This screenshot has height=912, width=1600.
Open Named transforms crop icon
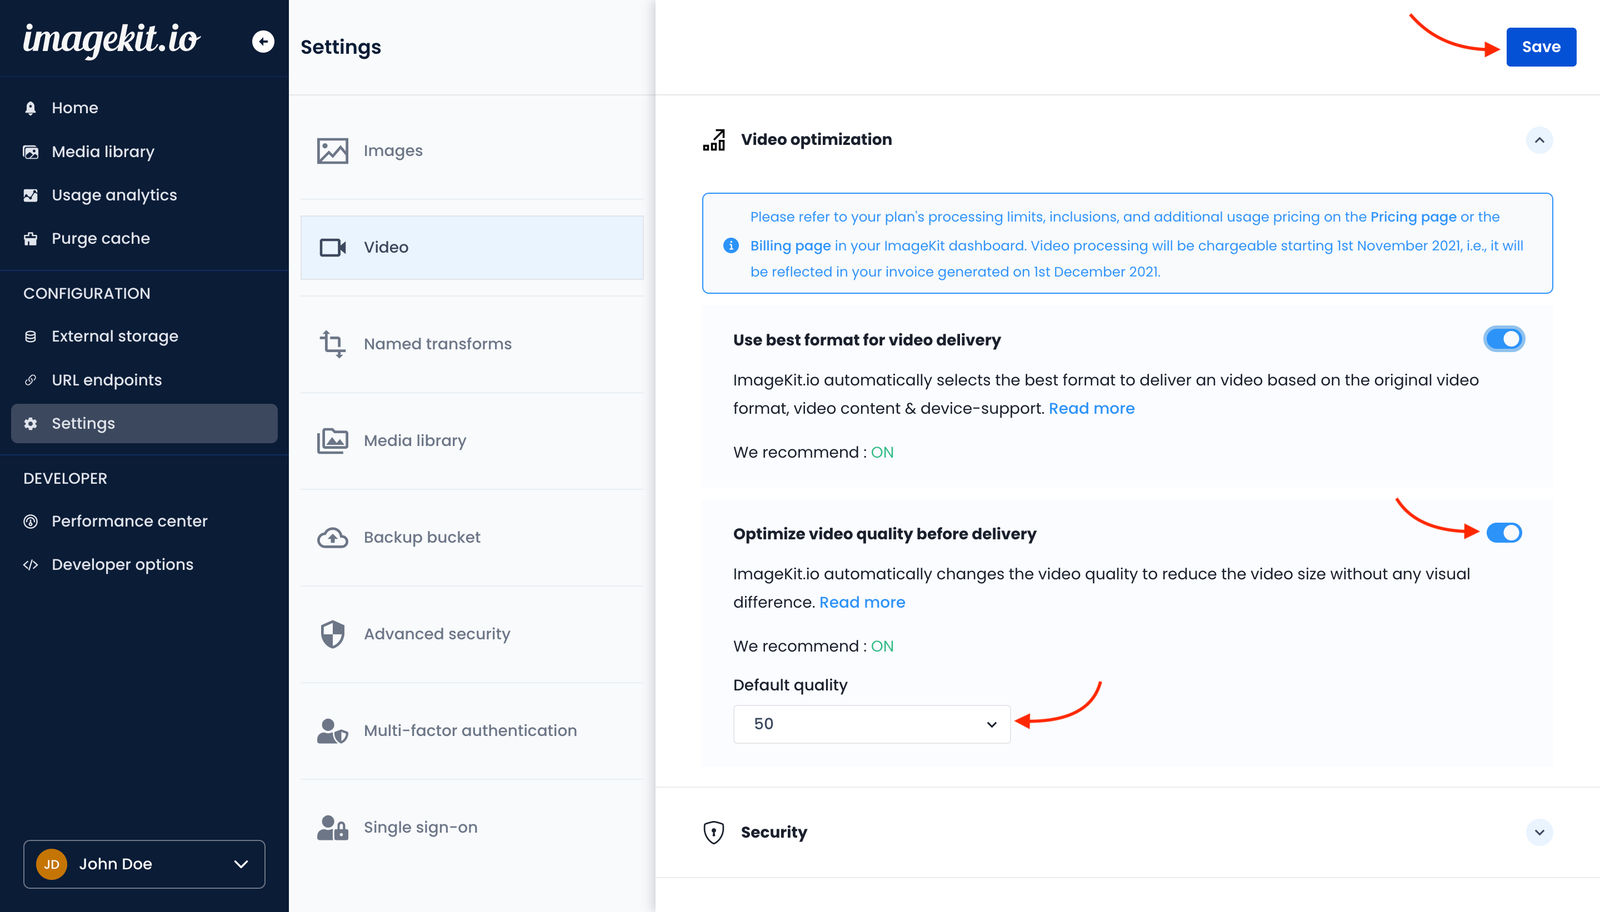pyautogui.click(x=333, y=344)
